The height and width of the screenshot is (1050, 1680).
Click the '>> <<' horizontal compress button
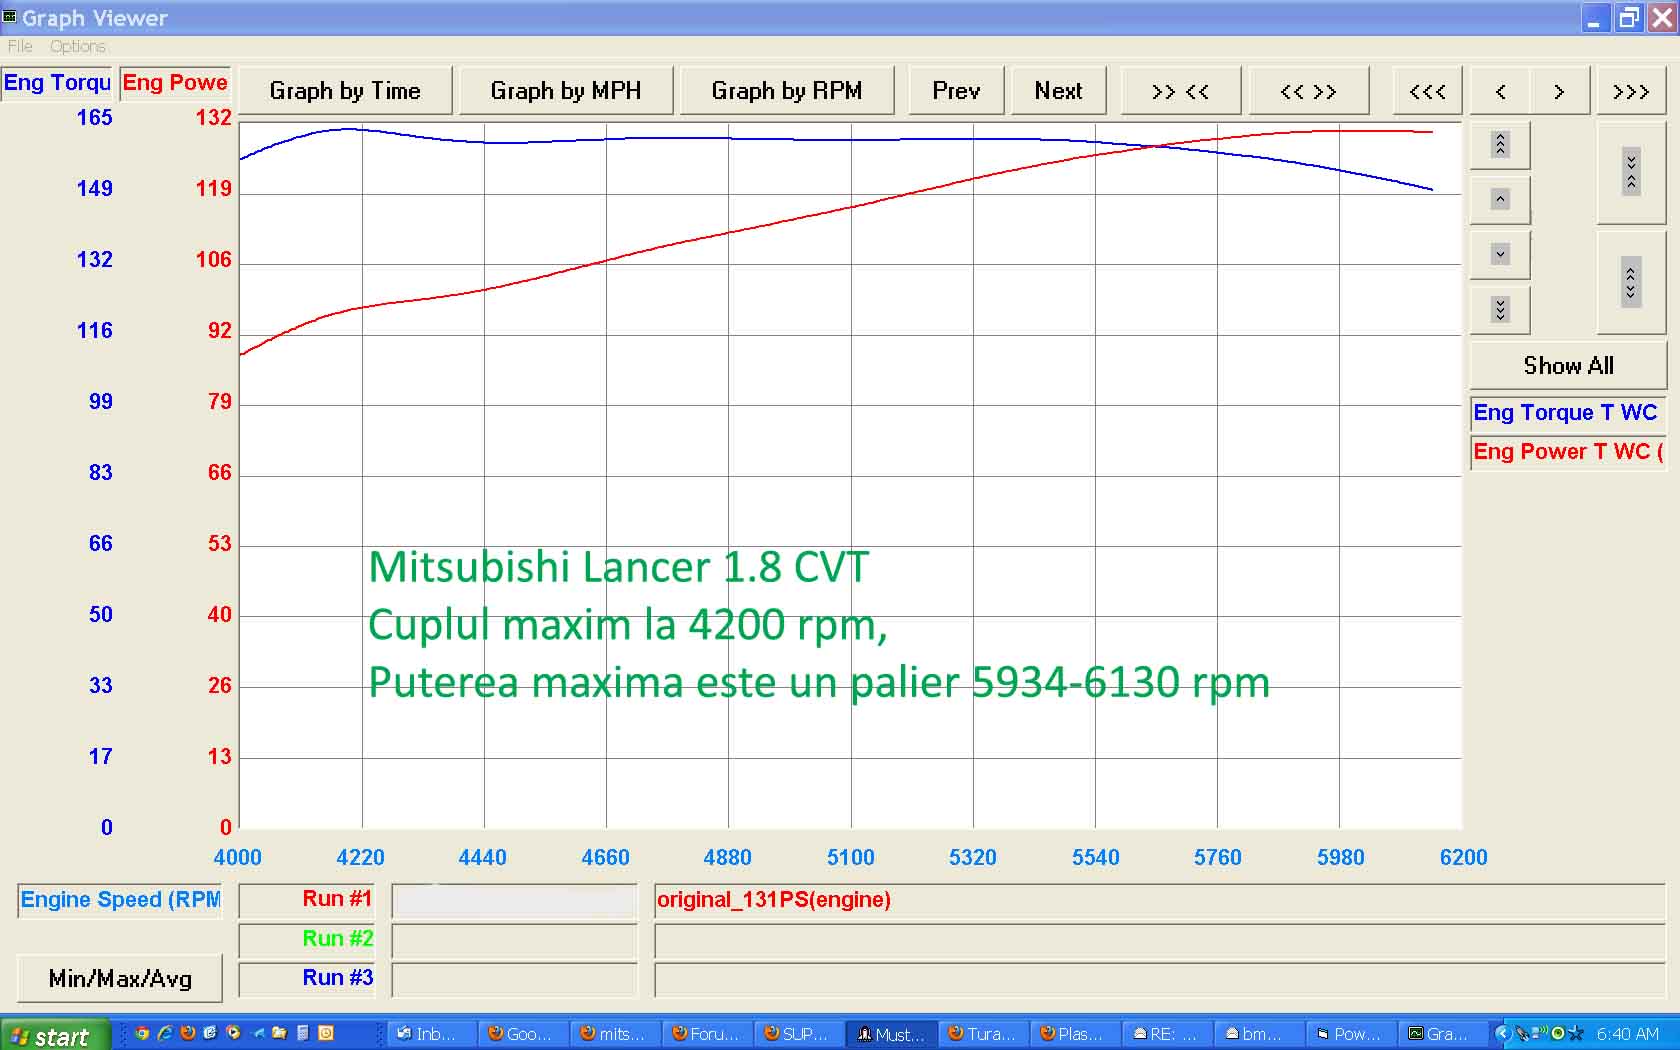click(x=1181, y=91)
